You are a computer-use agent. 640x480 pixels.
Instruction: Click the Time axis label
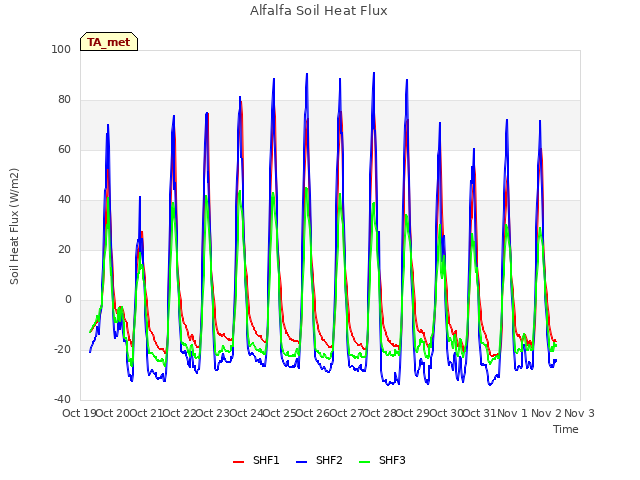click(x=566, y=429)
